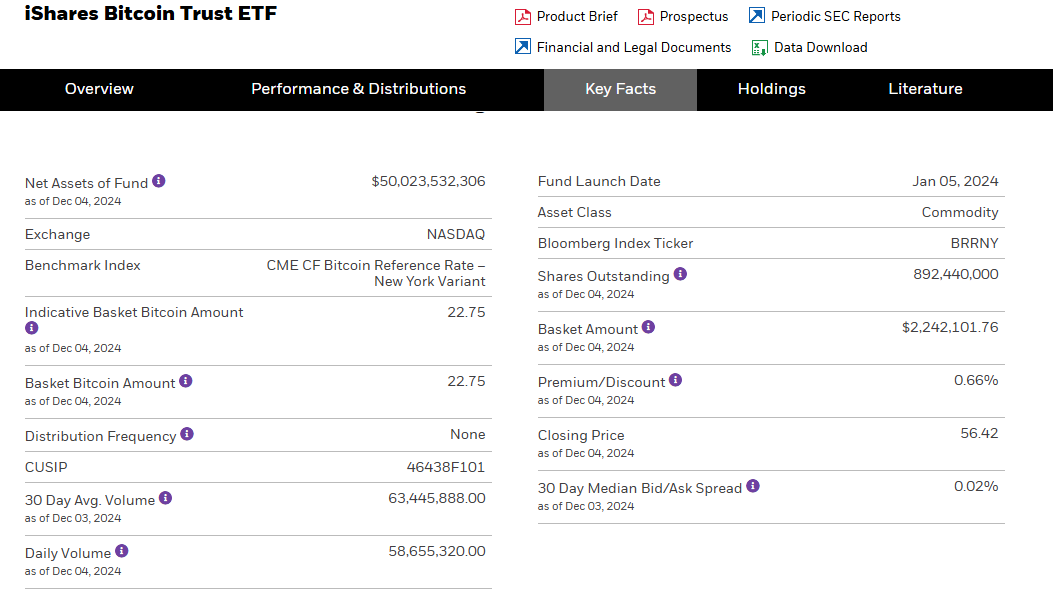Click the Exchange label

pos(57,234)
